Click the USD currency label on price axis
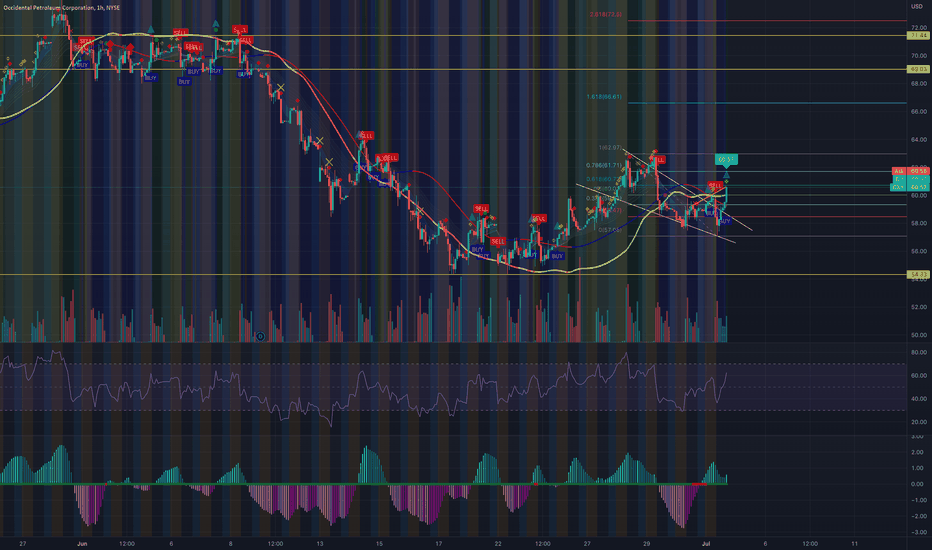The height and width of the screenshot is (550, 932). click(917, 7)
